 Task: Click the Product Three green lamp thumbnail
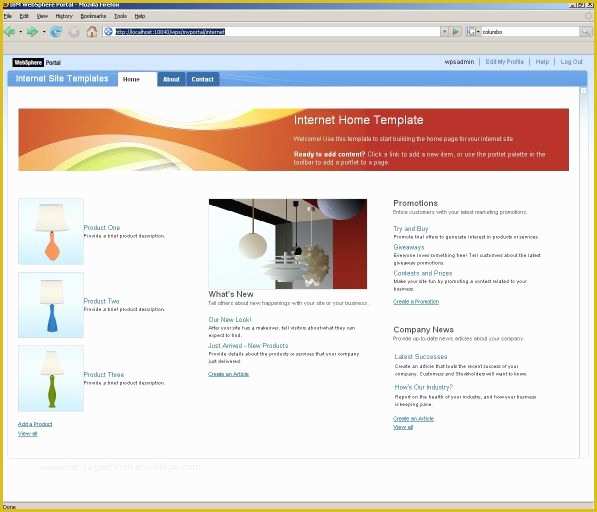[x=51, y=379]
